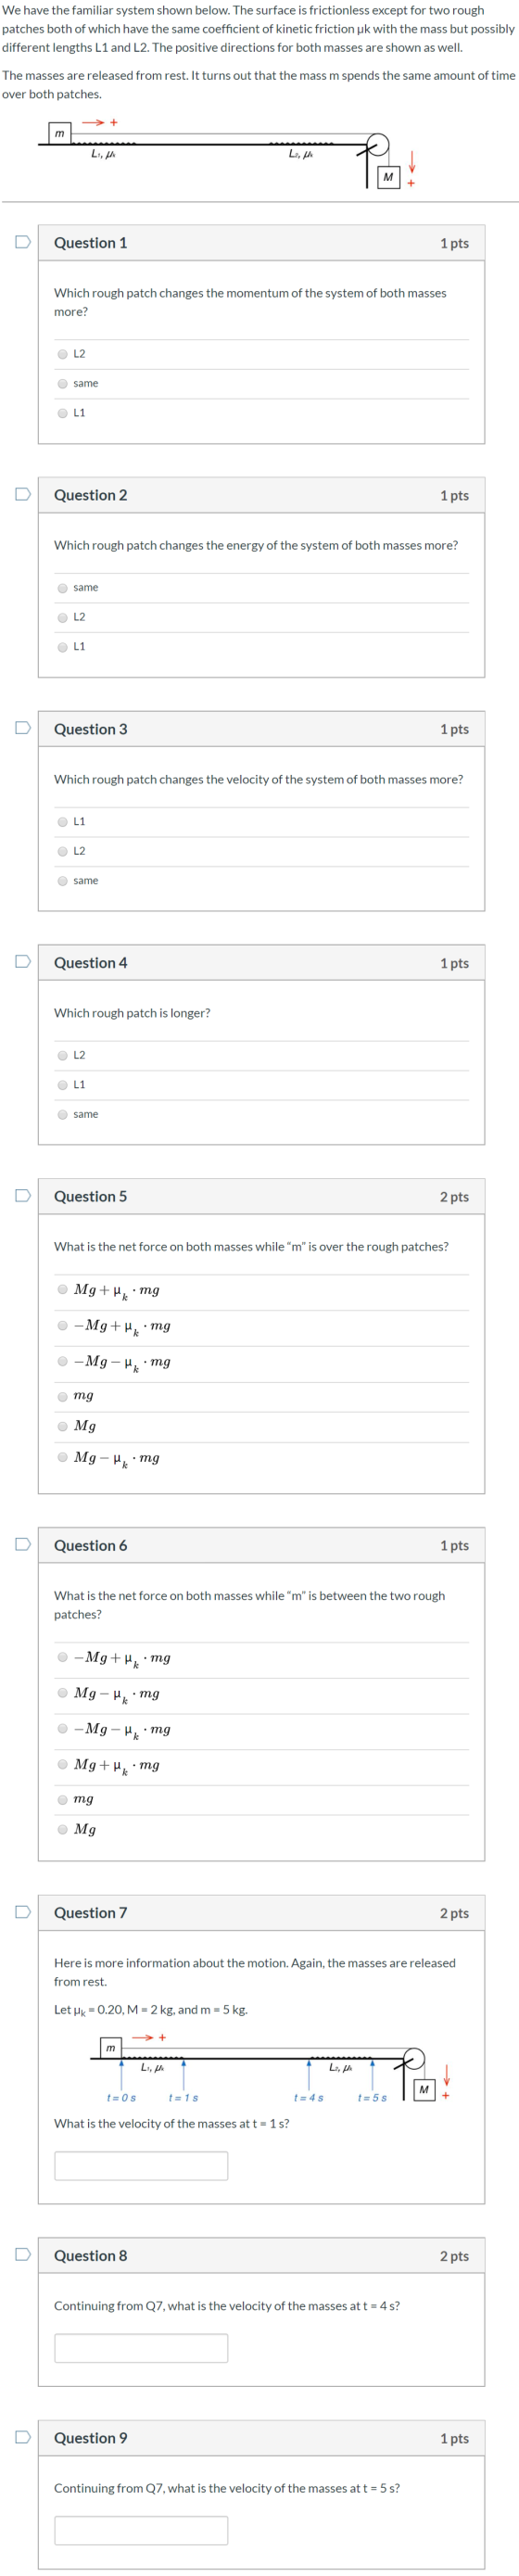Flag Question 5 with the bookmark icon

coord(22,1195)
